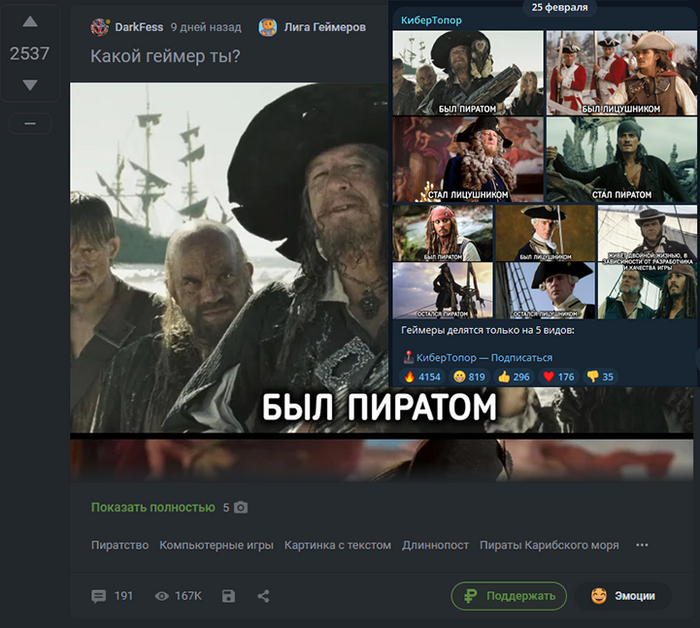Collapse the post using the minus button
The image size is (700, 628).
(30, 123)
